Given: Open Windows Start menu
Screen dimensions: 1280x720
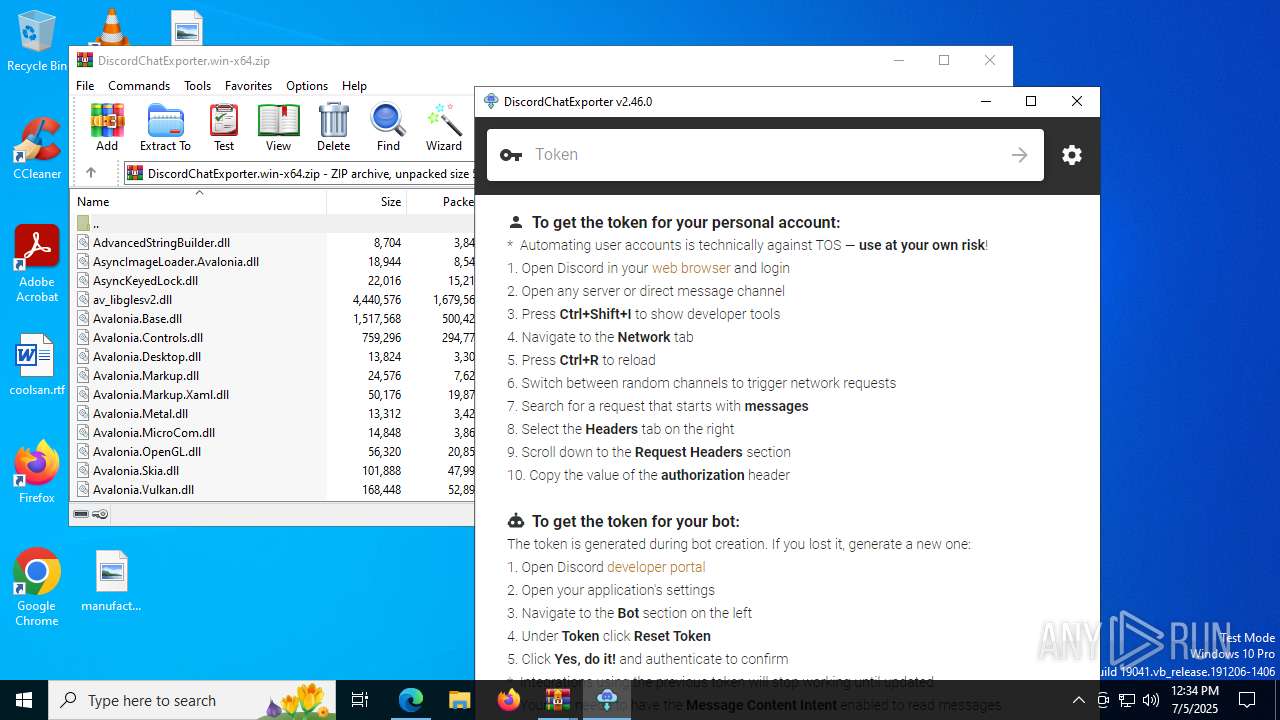Looking at the screenshot, I should click(24, 700).
